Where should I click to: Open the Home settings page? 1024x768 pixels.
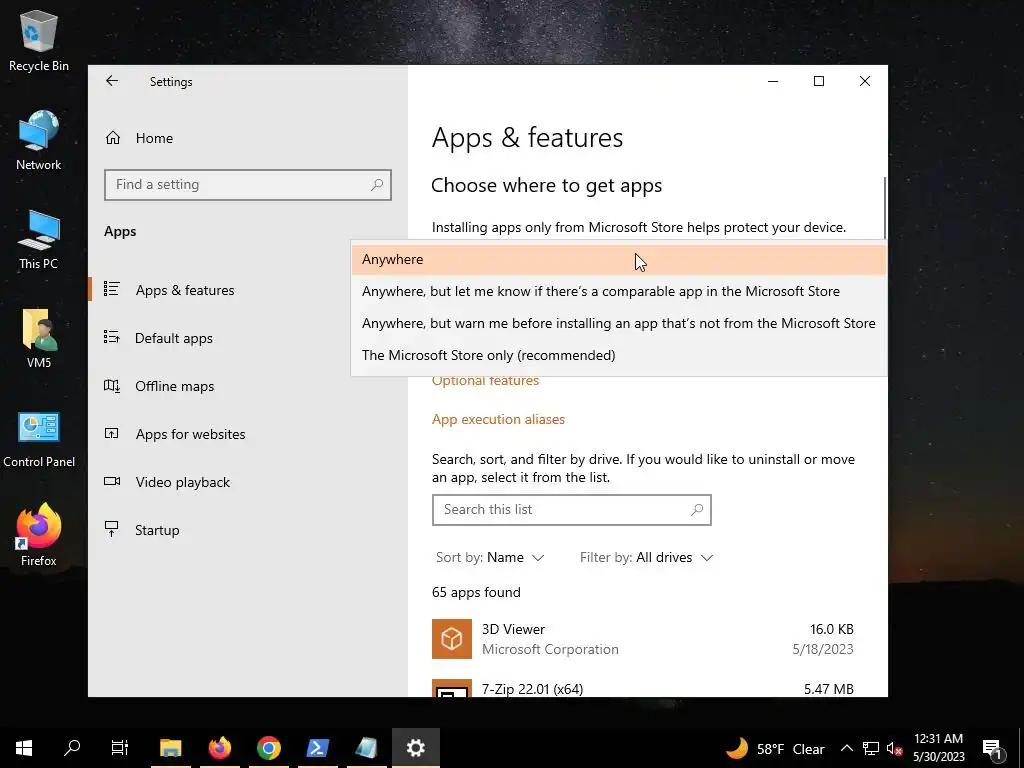click(154, 138)
